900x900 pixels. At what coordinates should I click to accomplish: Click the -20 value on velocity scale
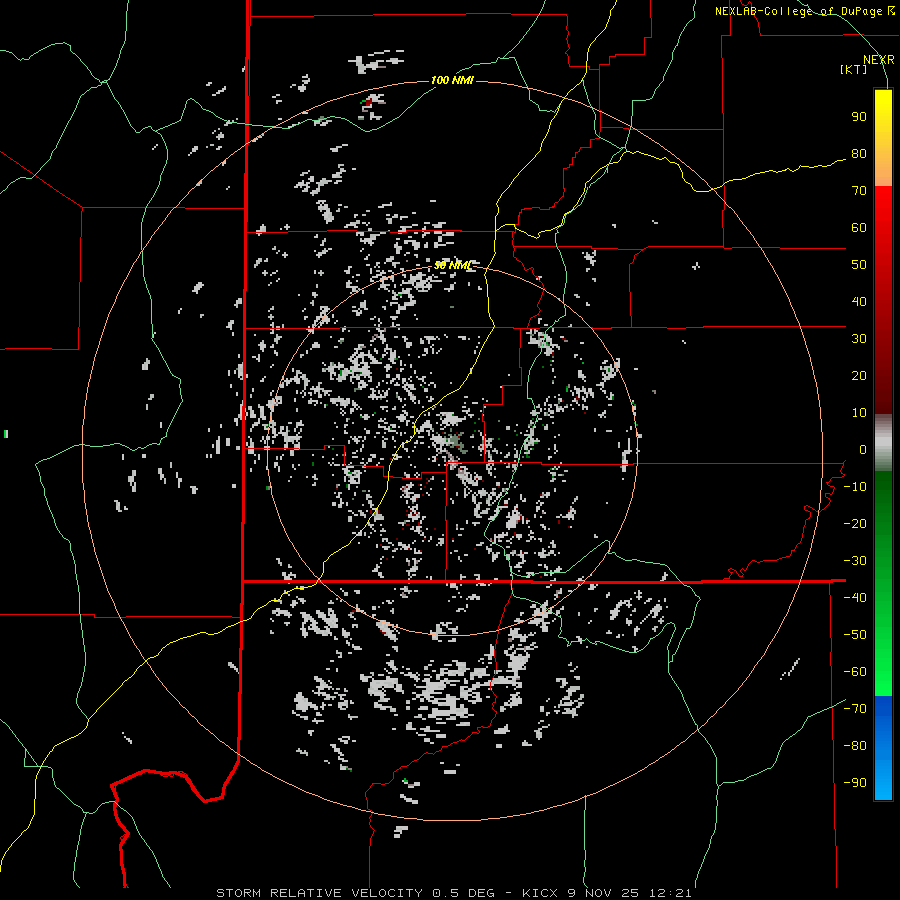coord(855,524)
